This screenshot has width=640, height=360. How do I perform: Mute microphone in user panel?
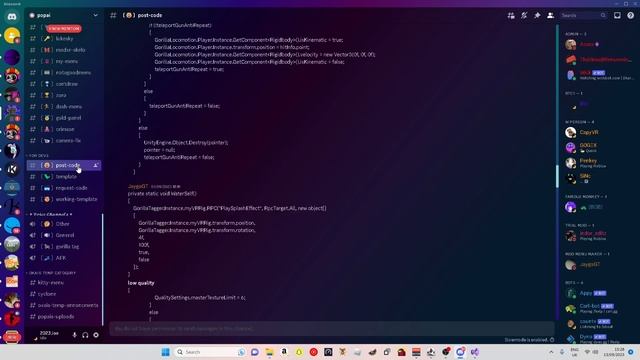tap(74, 335)
